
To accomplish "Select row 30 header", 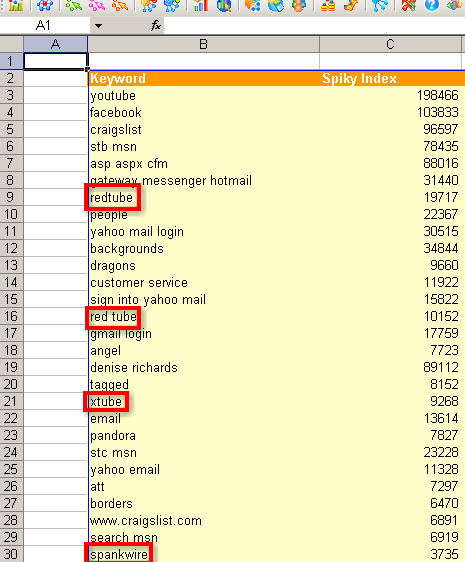I will pos(11,554).
